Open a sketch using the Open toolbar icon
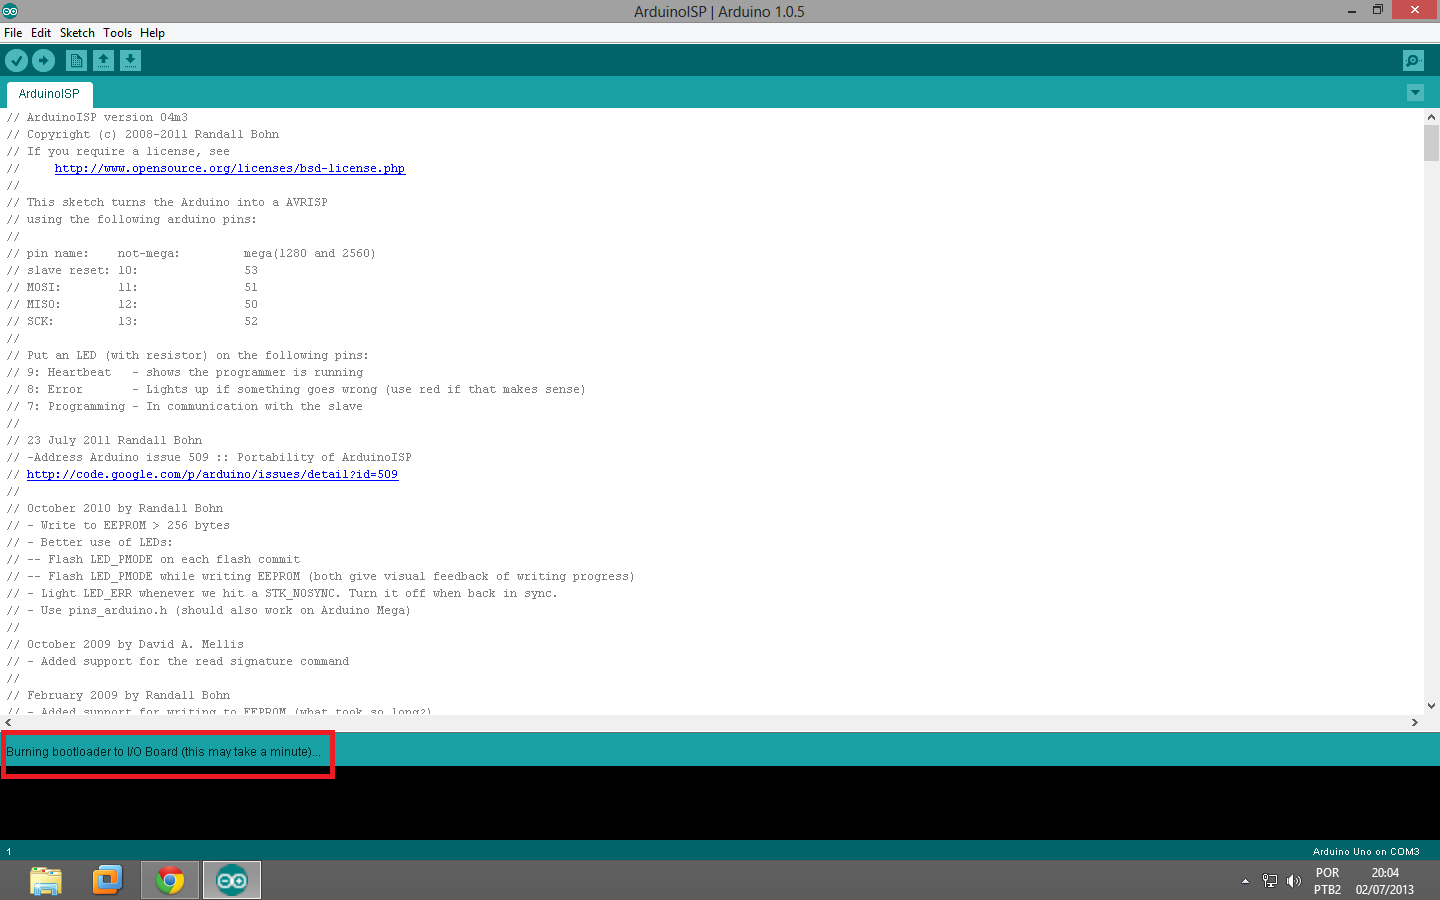Screen dimensions: 1440x900 tap(104, 60)
